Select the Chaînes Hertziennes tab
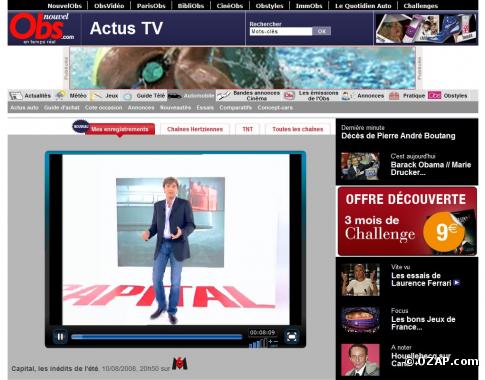The width and height of the screenshot is (485, 380). pyautogui.click(x=195, y=129)
